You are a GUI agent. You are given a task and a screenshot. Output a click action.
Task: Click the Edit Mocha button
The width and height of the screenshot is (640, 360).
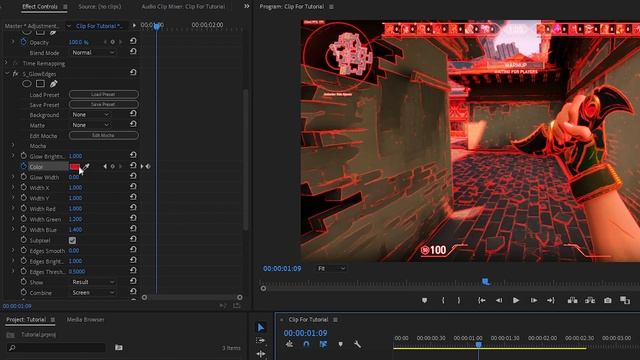(x=104, y=135)
